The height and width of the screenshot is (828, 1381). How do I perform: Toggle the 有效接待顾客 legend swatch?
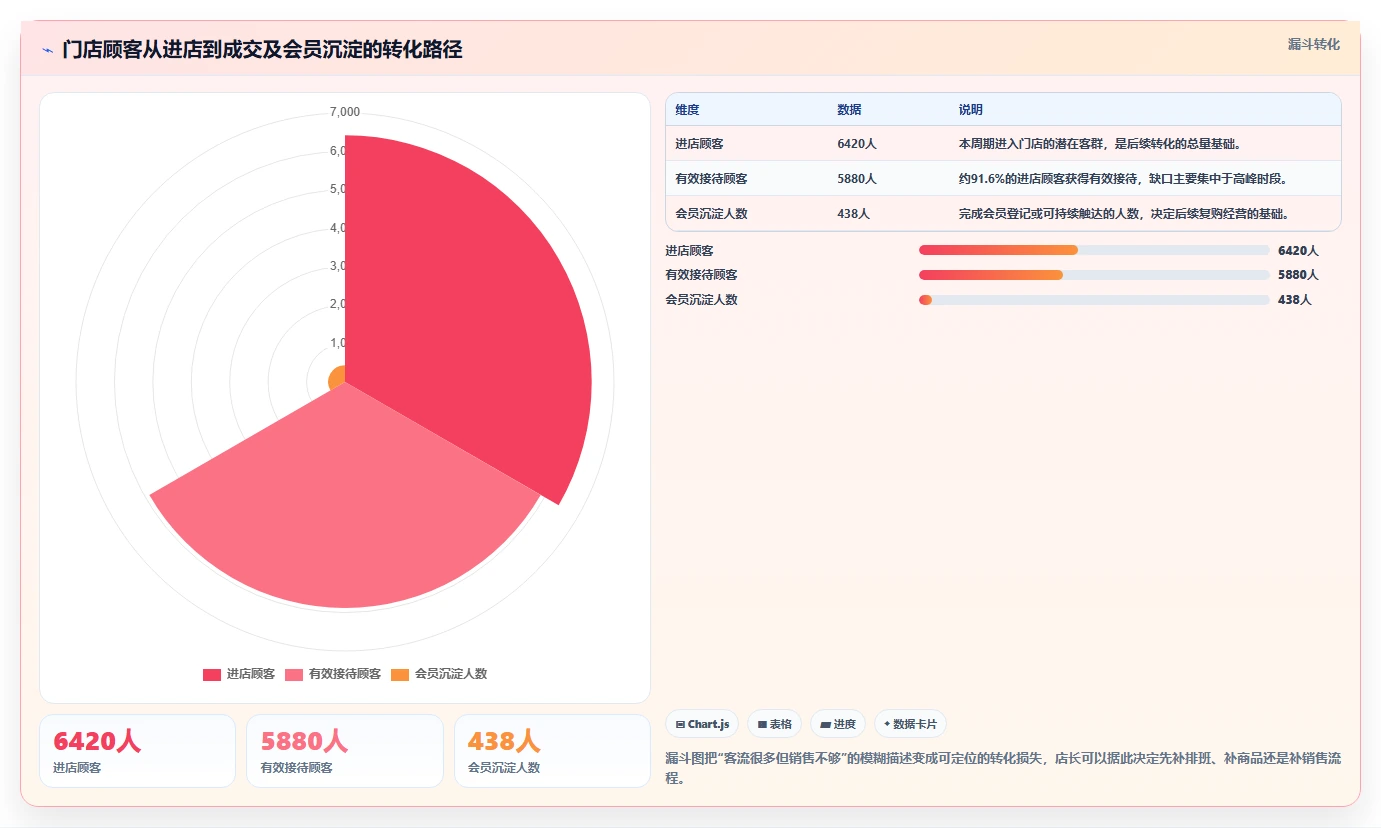[x=294, y=675]
